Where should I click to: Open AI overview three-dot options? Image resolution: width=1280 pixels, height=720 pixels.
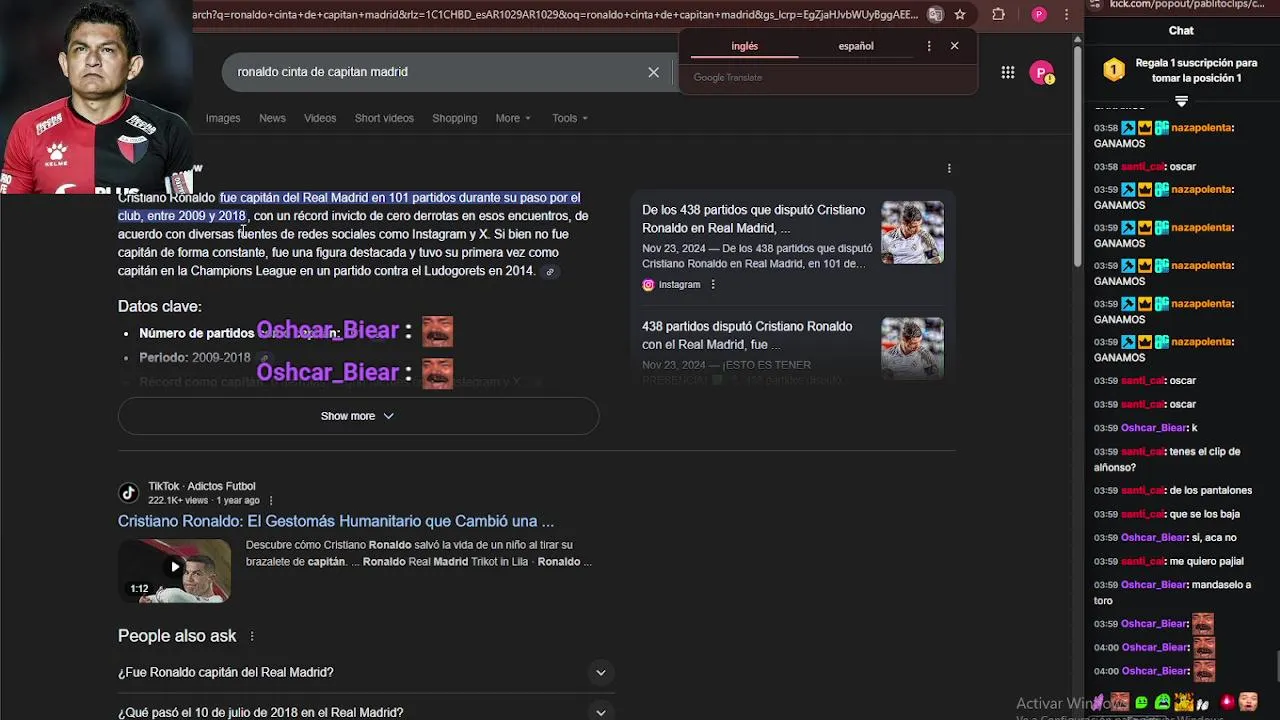(x=949, y=168)
